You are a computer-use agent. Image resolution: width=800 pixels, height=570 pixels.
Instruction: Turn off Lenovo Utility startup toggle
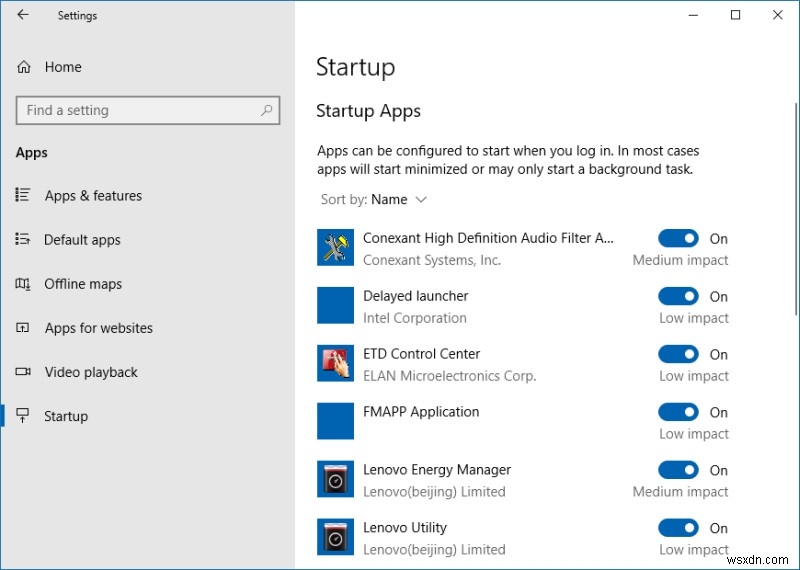coord(678,528)
